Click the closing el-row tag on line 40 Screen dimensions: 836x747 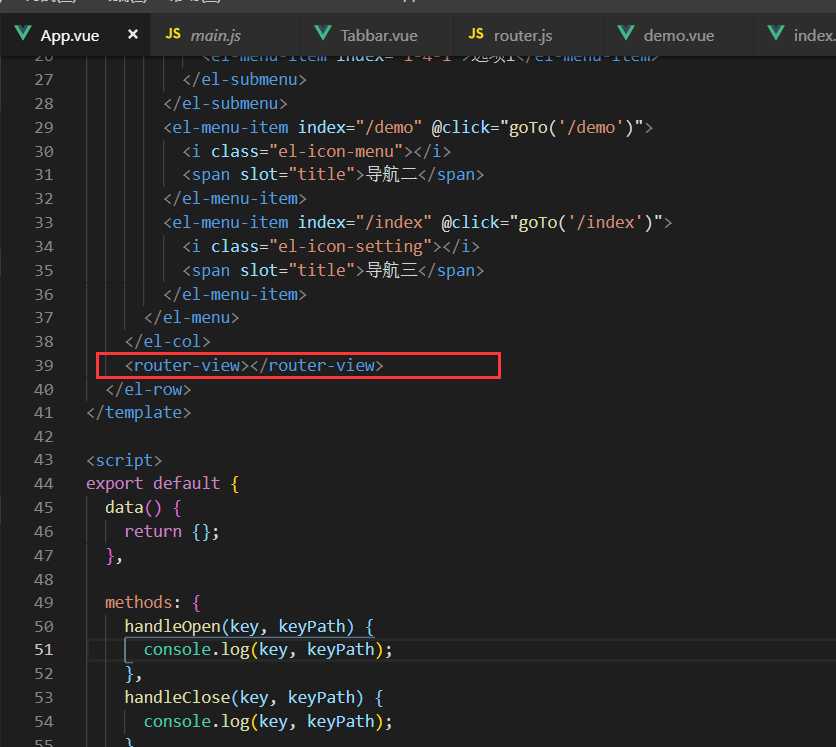coord(148,390)
